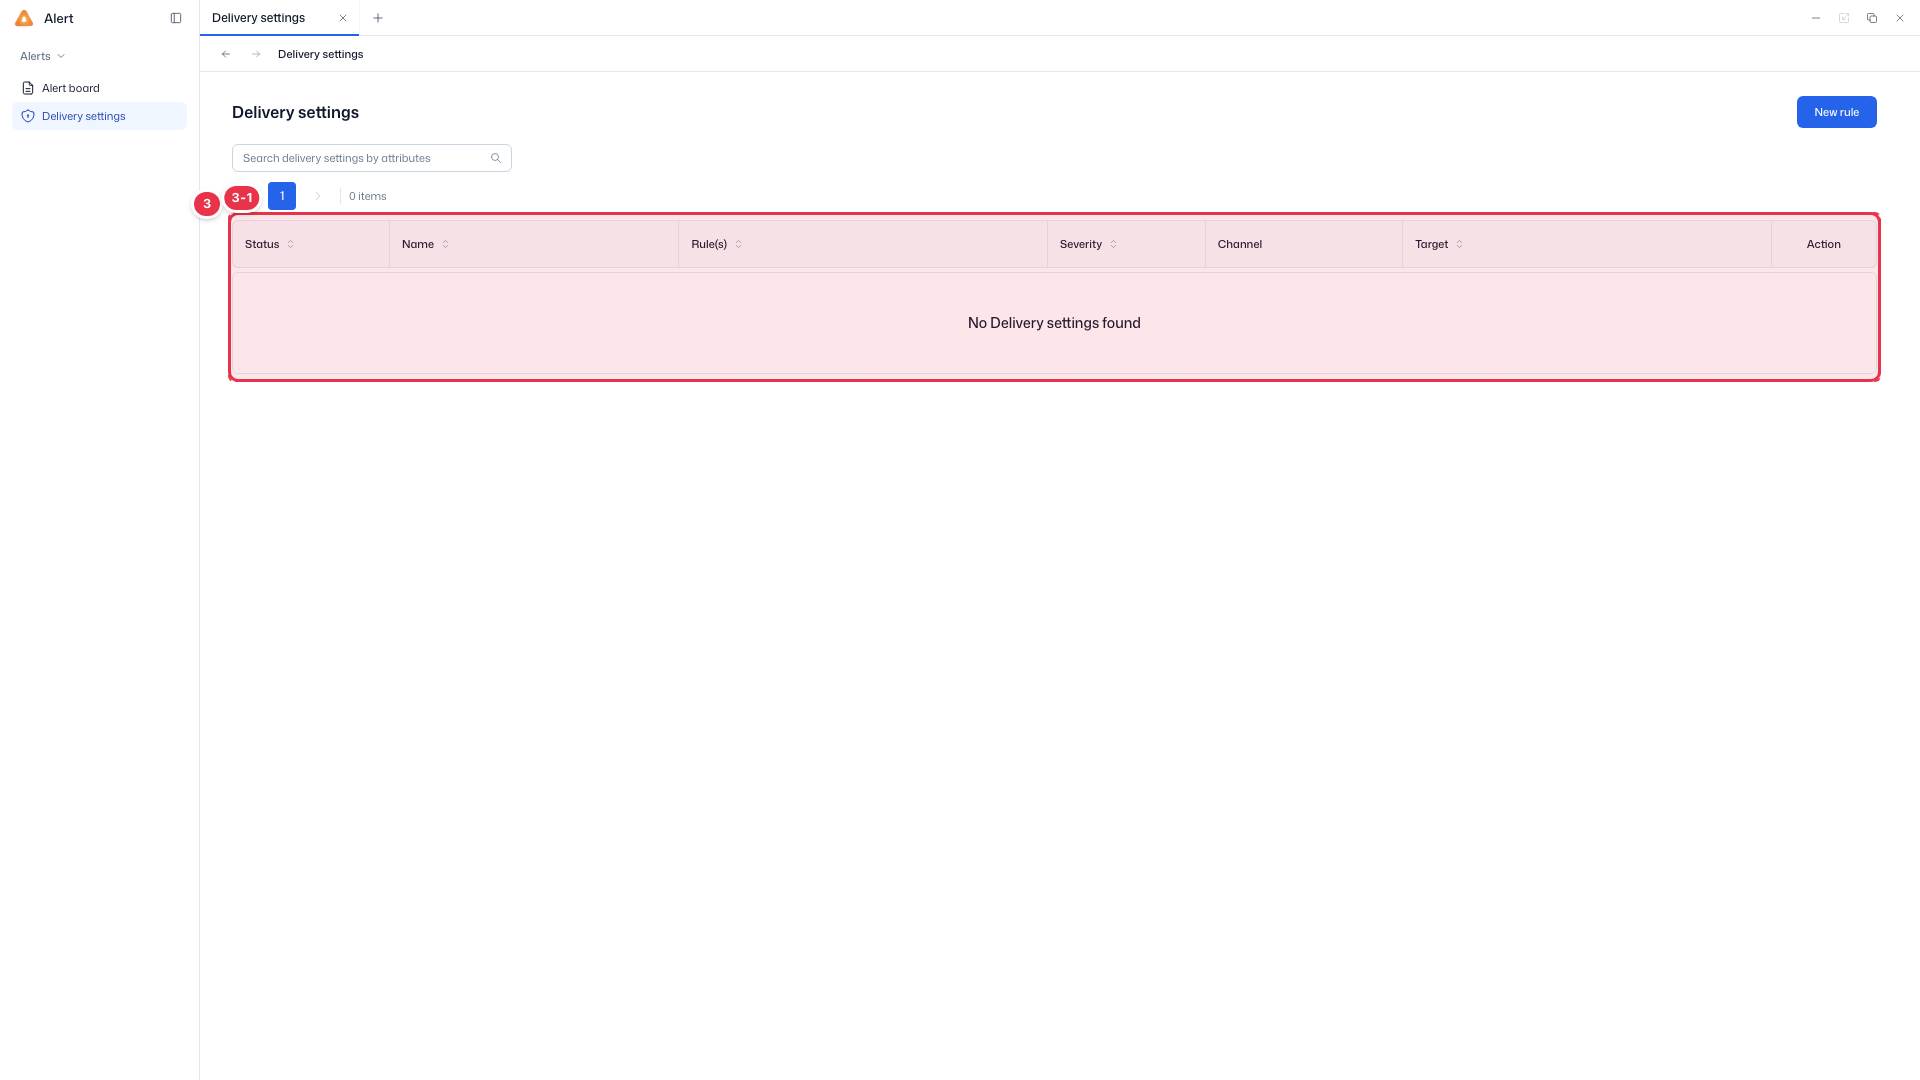Go back with the left arrow
This screenshot has height=1080, width=1920.
(226, 54)
